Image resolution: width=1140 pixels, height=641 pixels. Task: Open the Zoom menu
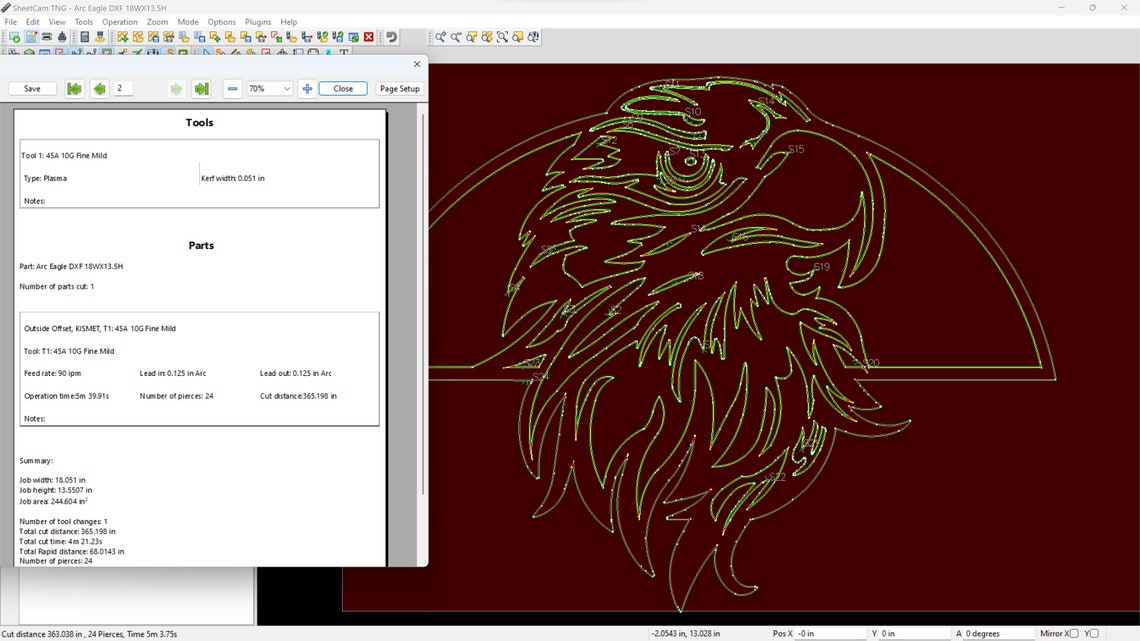[156, 21]
